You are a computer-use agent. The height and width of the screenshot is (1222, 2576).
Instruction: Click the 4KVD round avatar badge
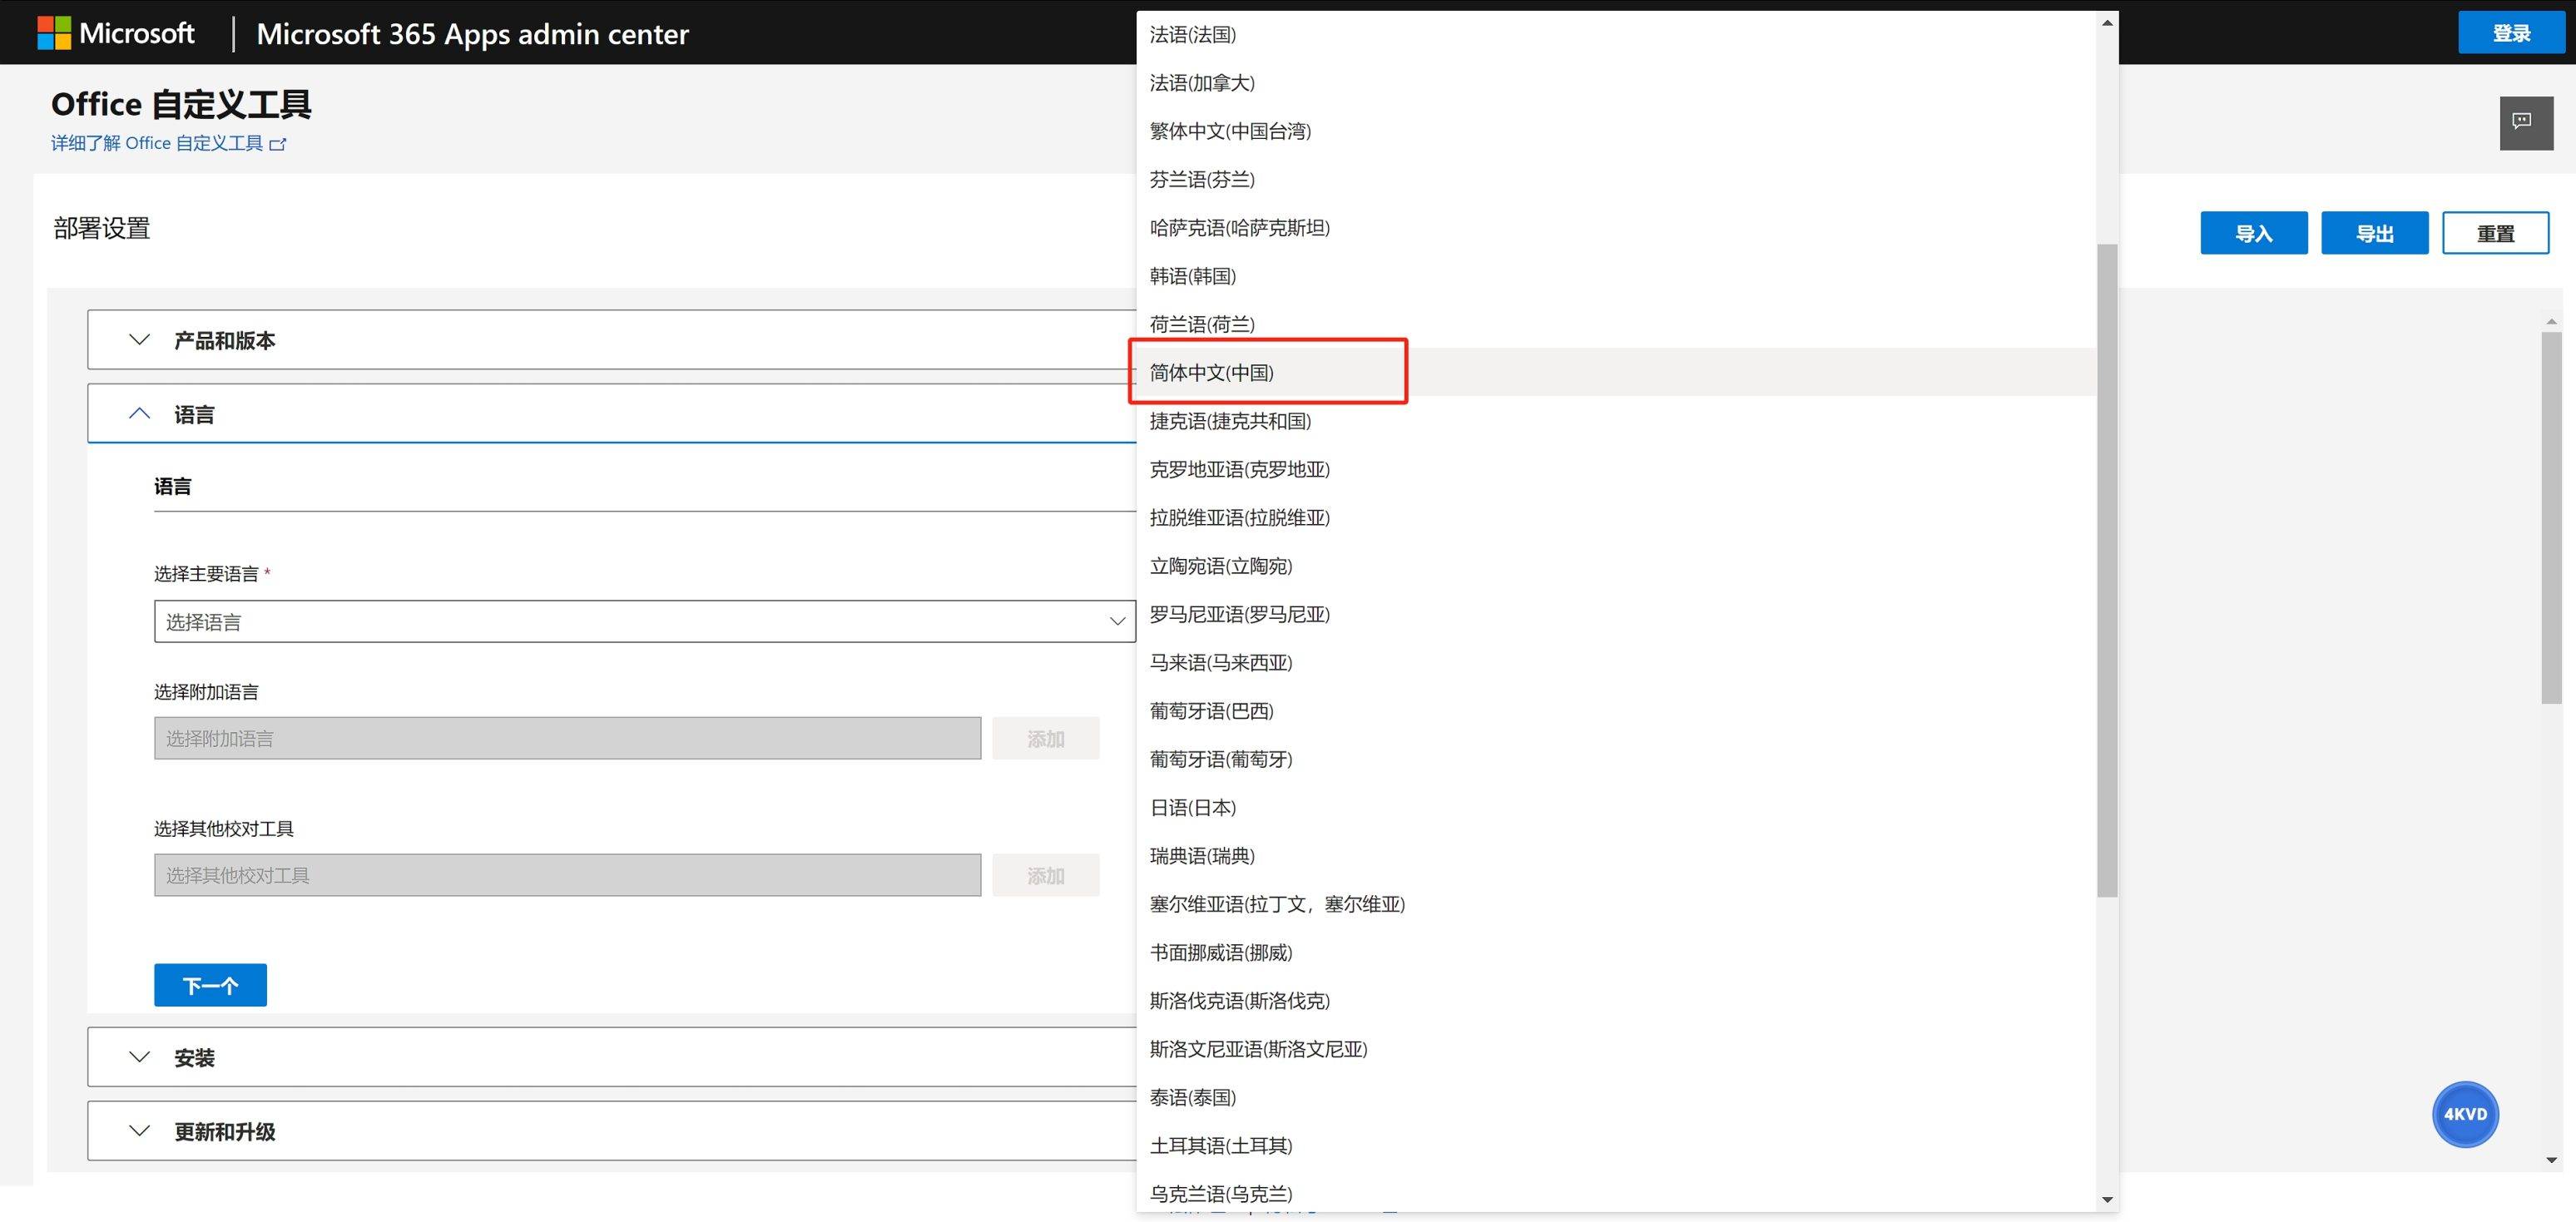click(x=2464, y=1114)
